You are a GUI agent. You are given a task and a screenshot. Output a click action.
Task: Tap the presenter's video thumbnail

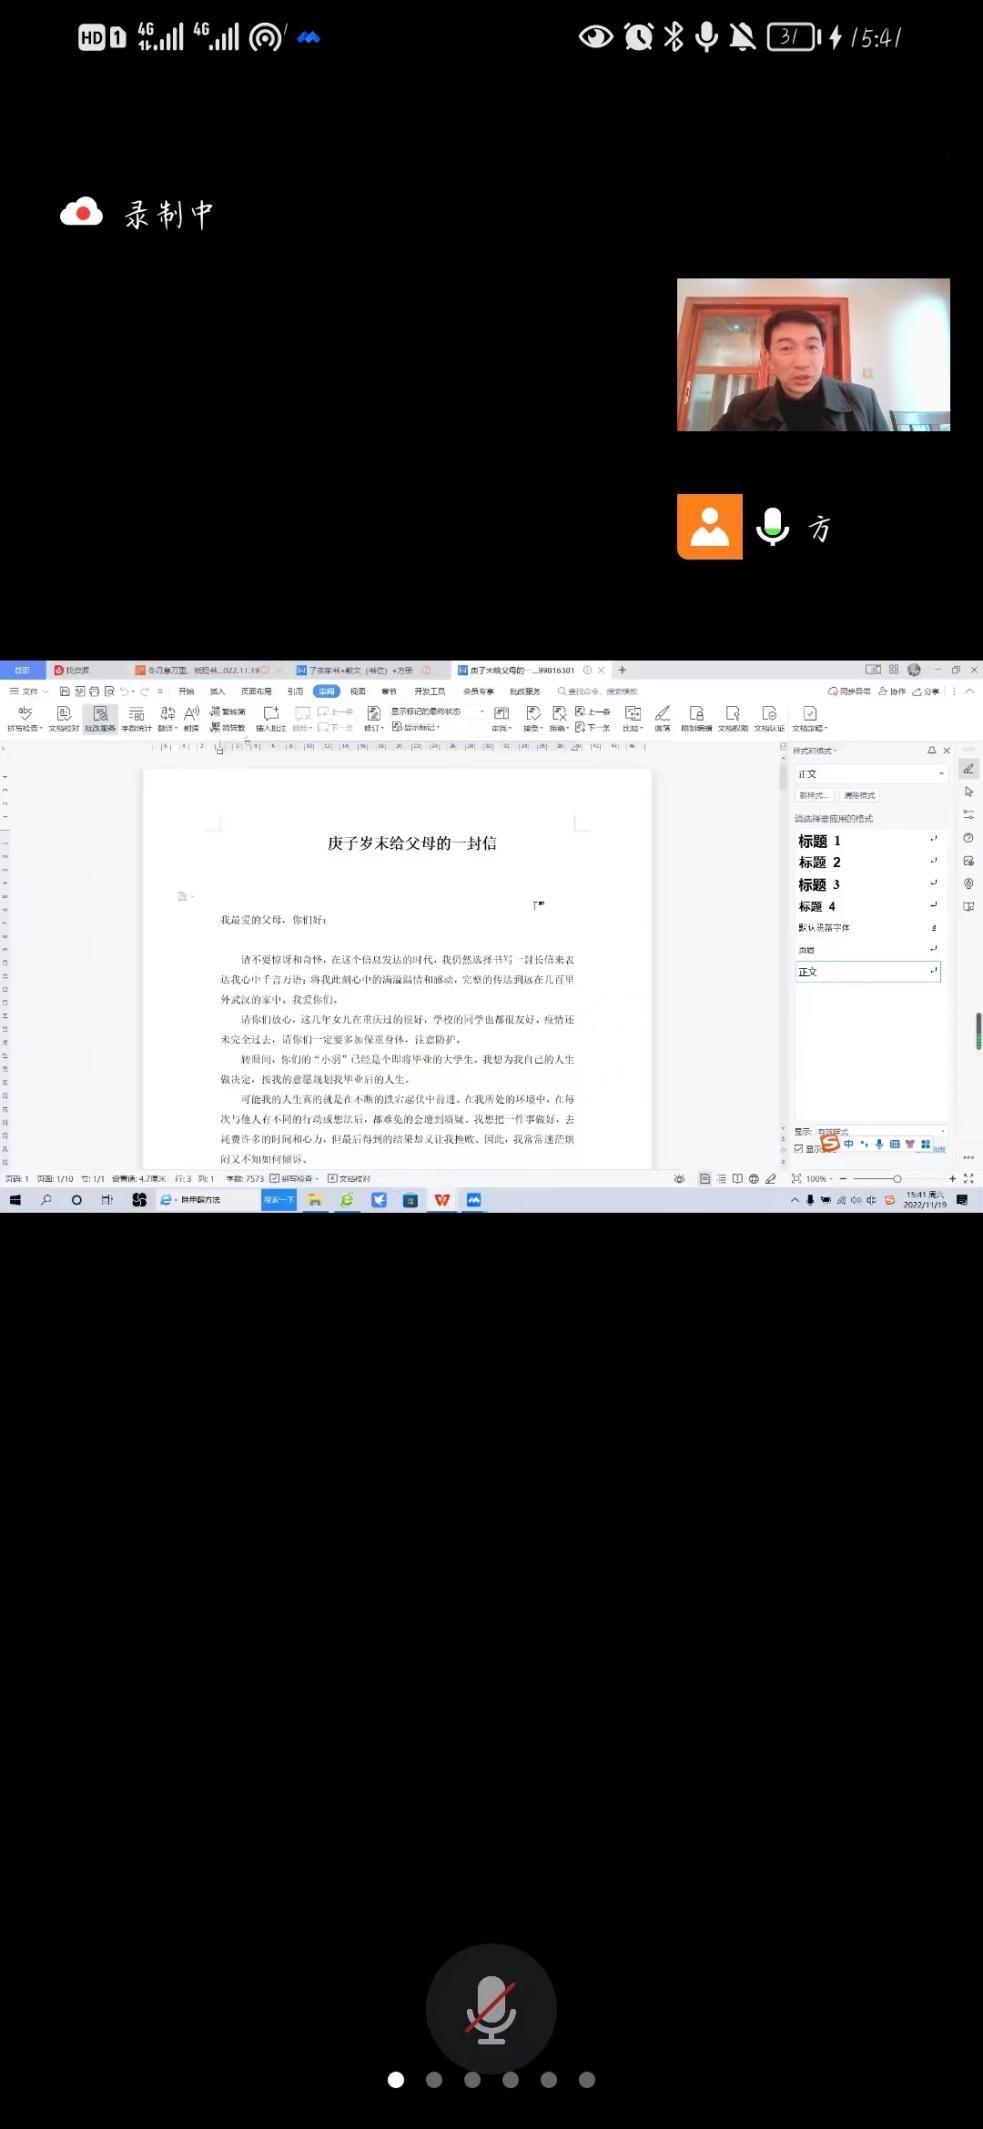pyautogui.click(x=813, y=355)
